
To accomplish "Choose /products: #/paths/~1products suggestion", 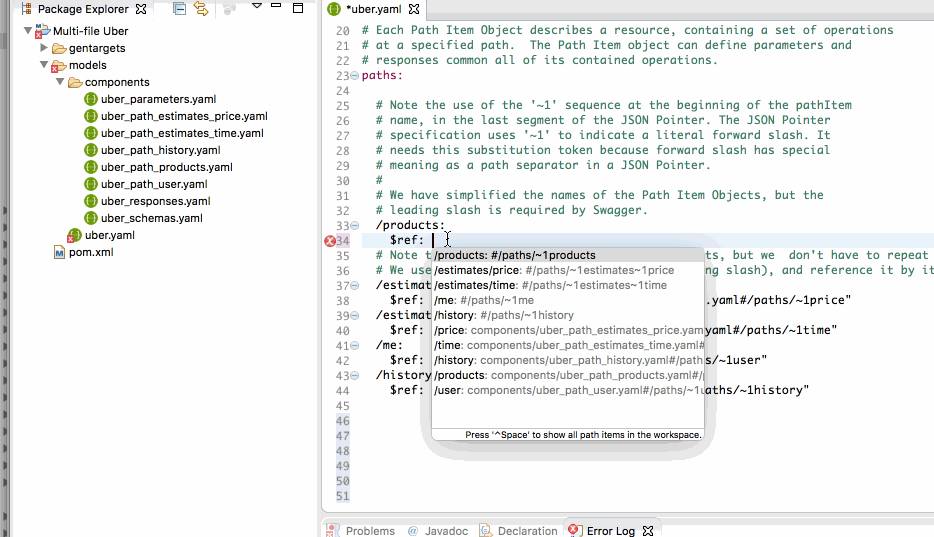I will click(x=568, y=255).
